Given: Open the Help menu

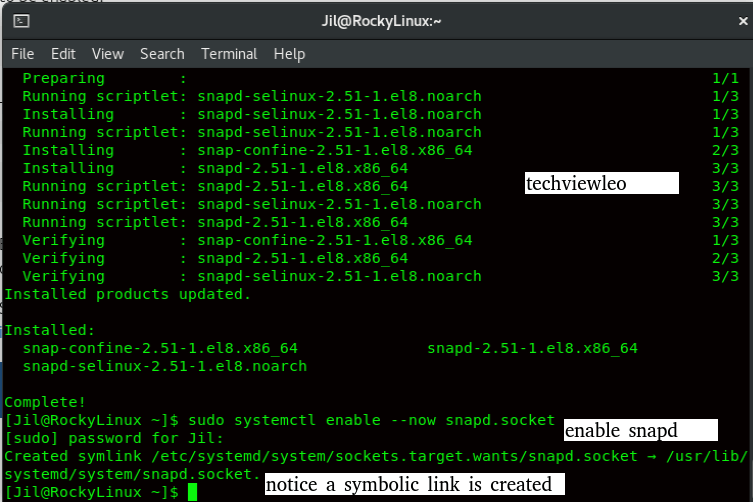Looking at the screenshot, I should [x=289, y=54].
